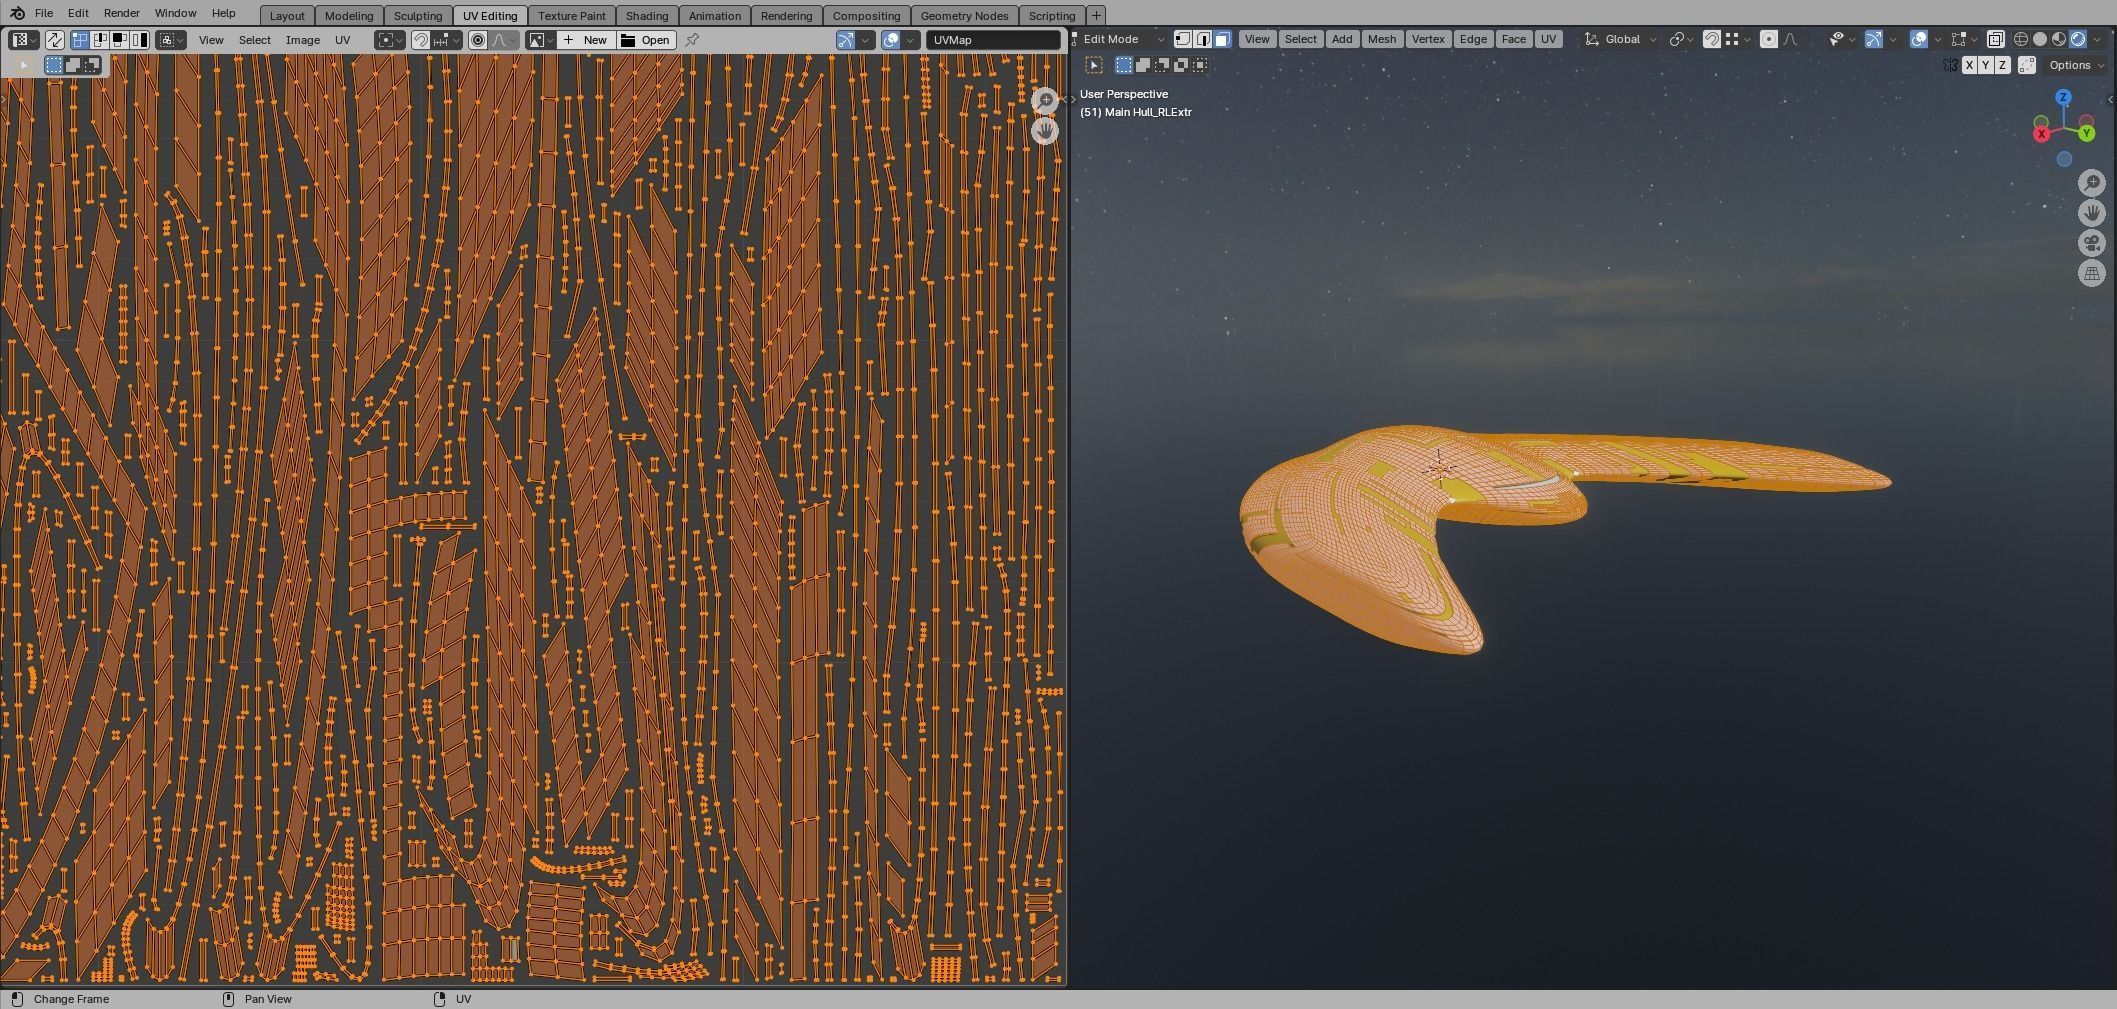
Task: Add a new workspace tab
Action: click(x=1096, y=16)
